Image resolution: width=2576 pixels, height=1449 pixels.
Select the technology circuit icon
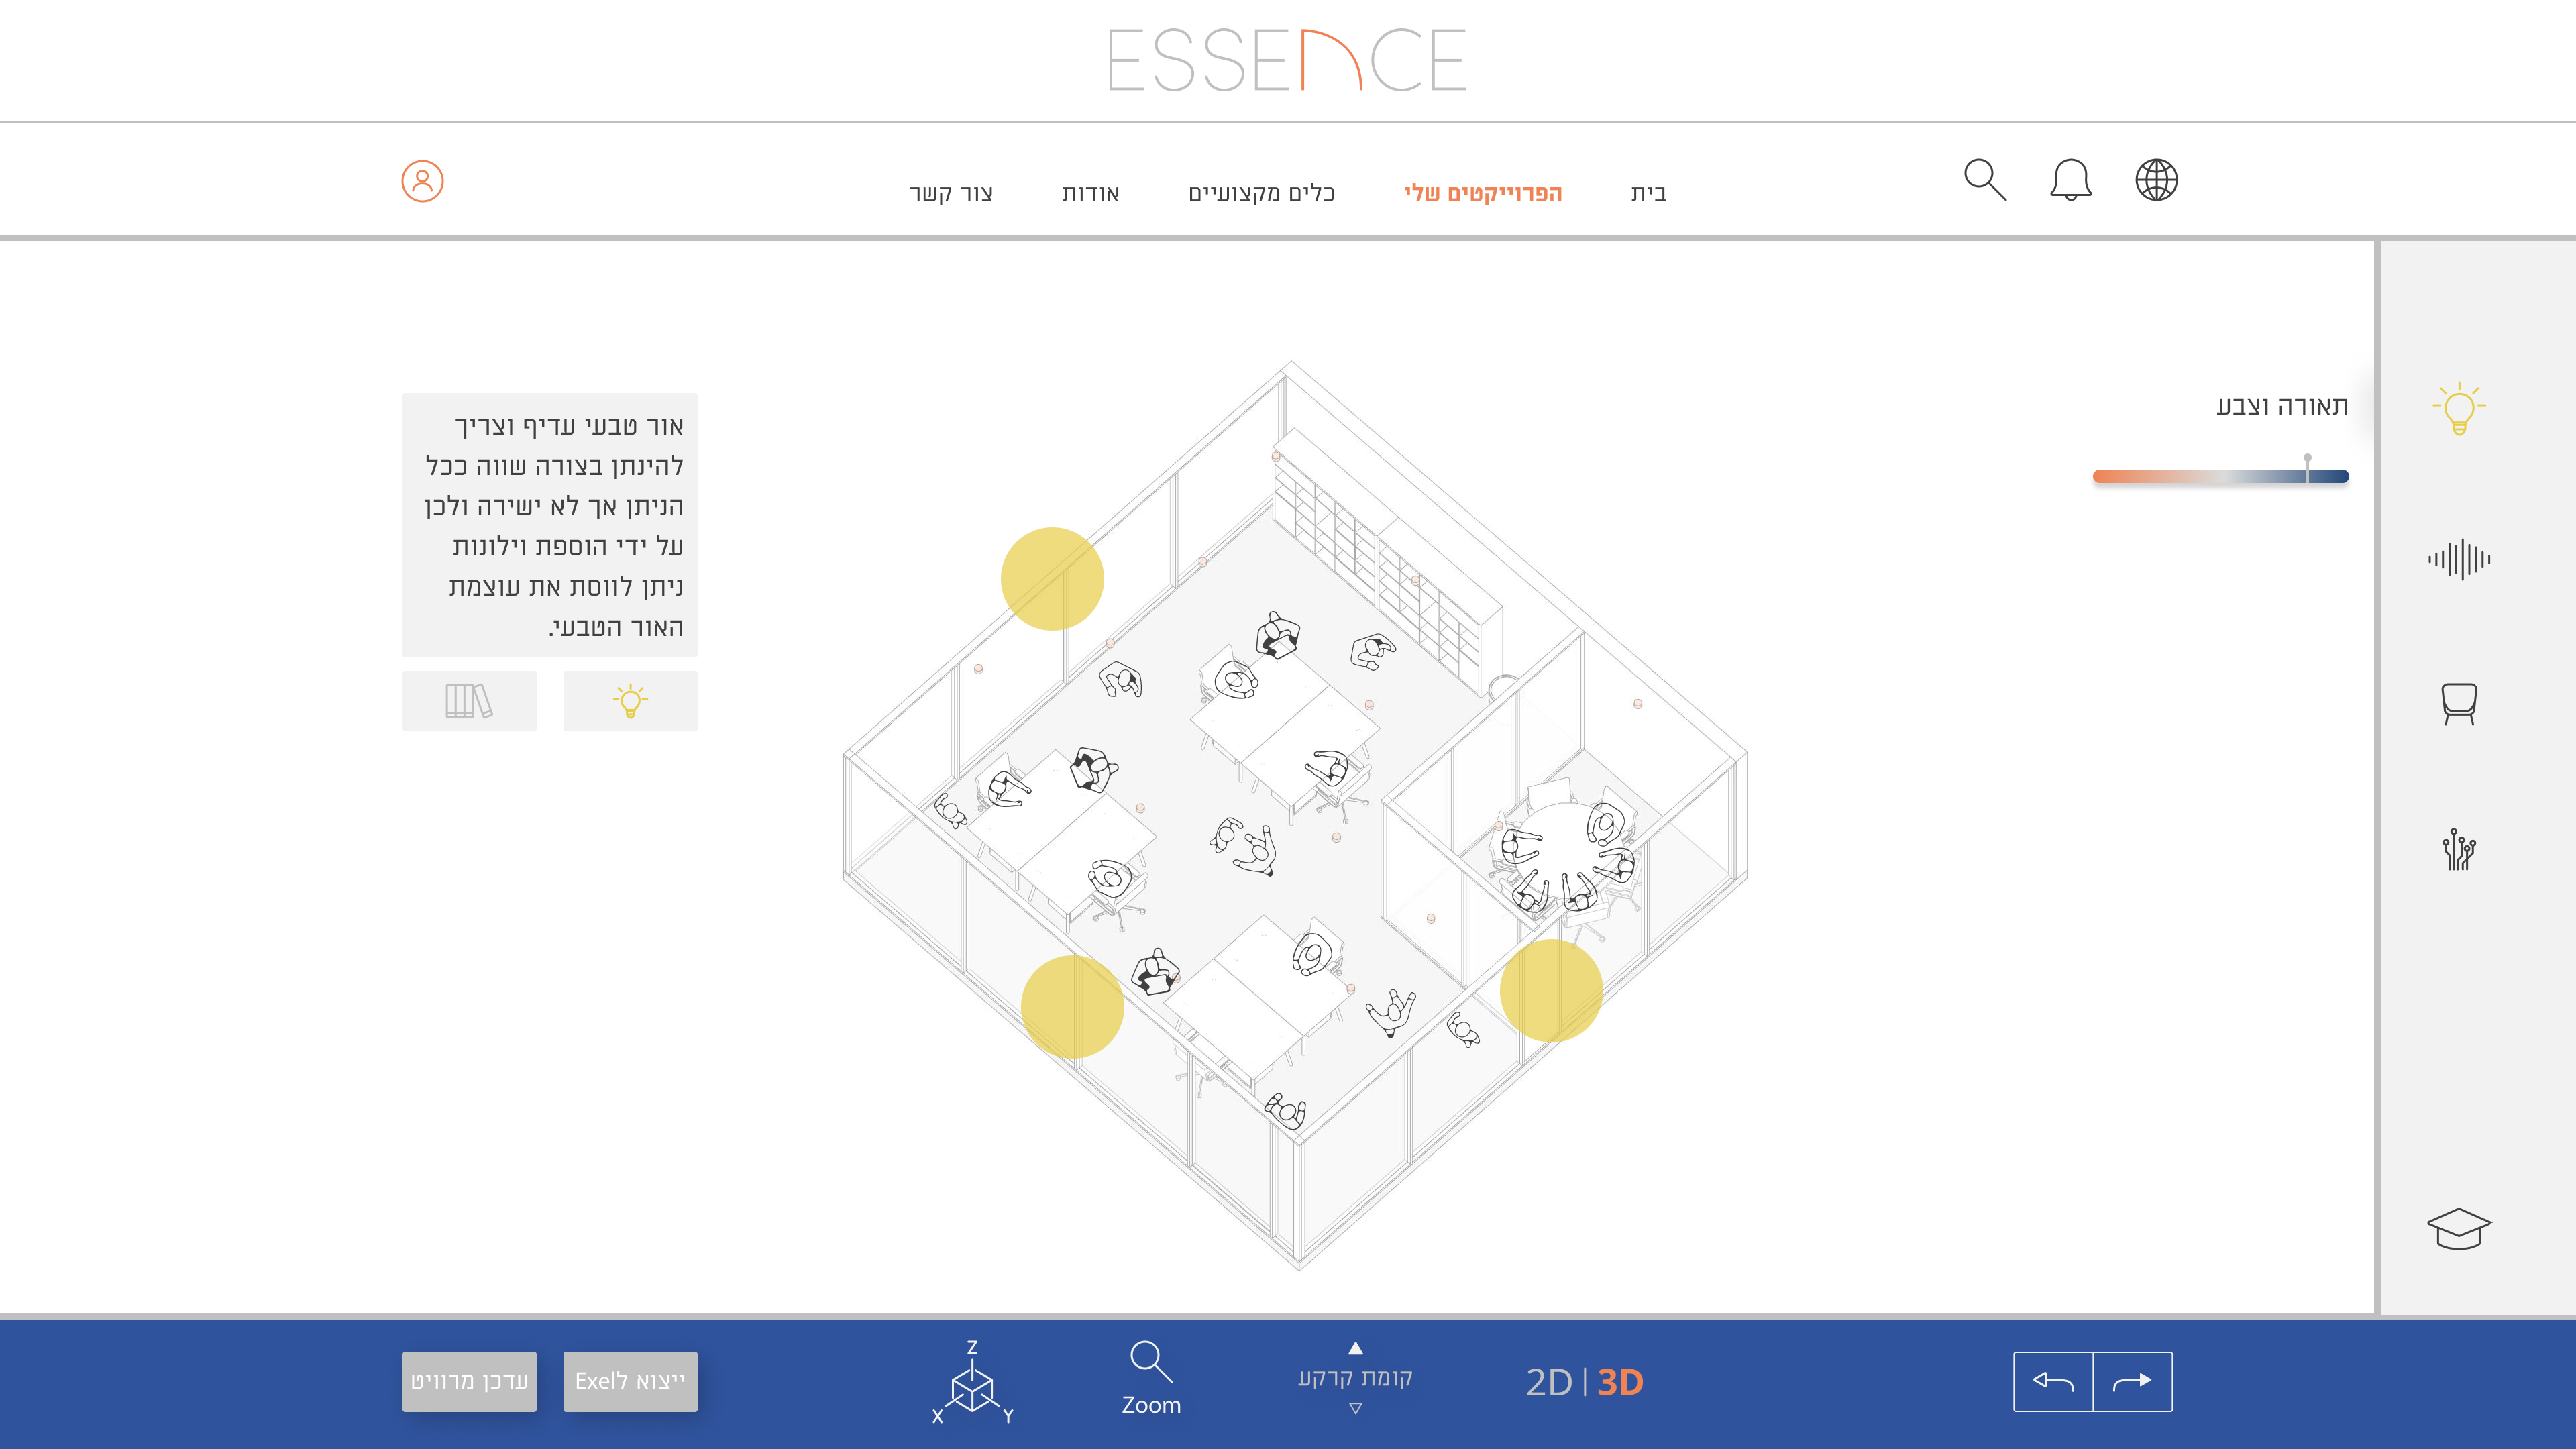(x=2458, y=851)
